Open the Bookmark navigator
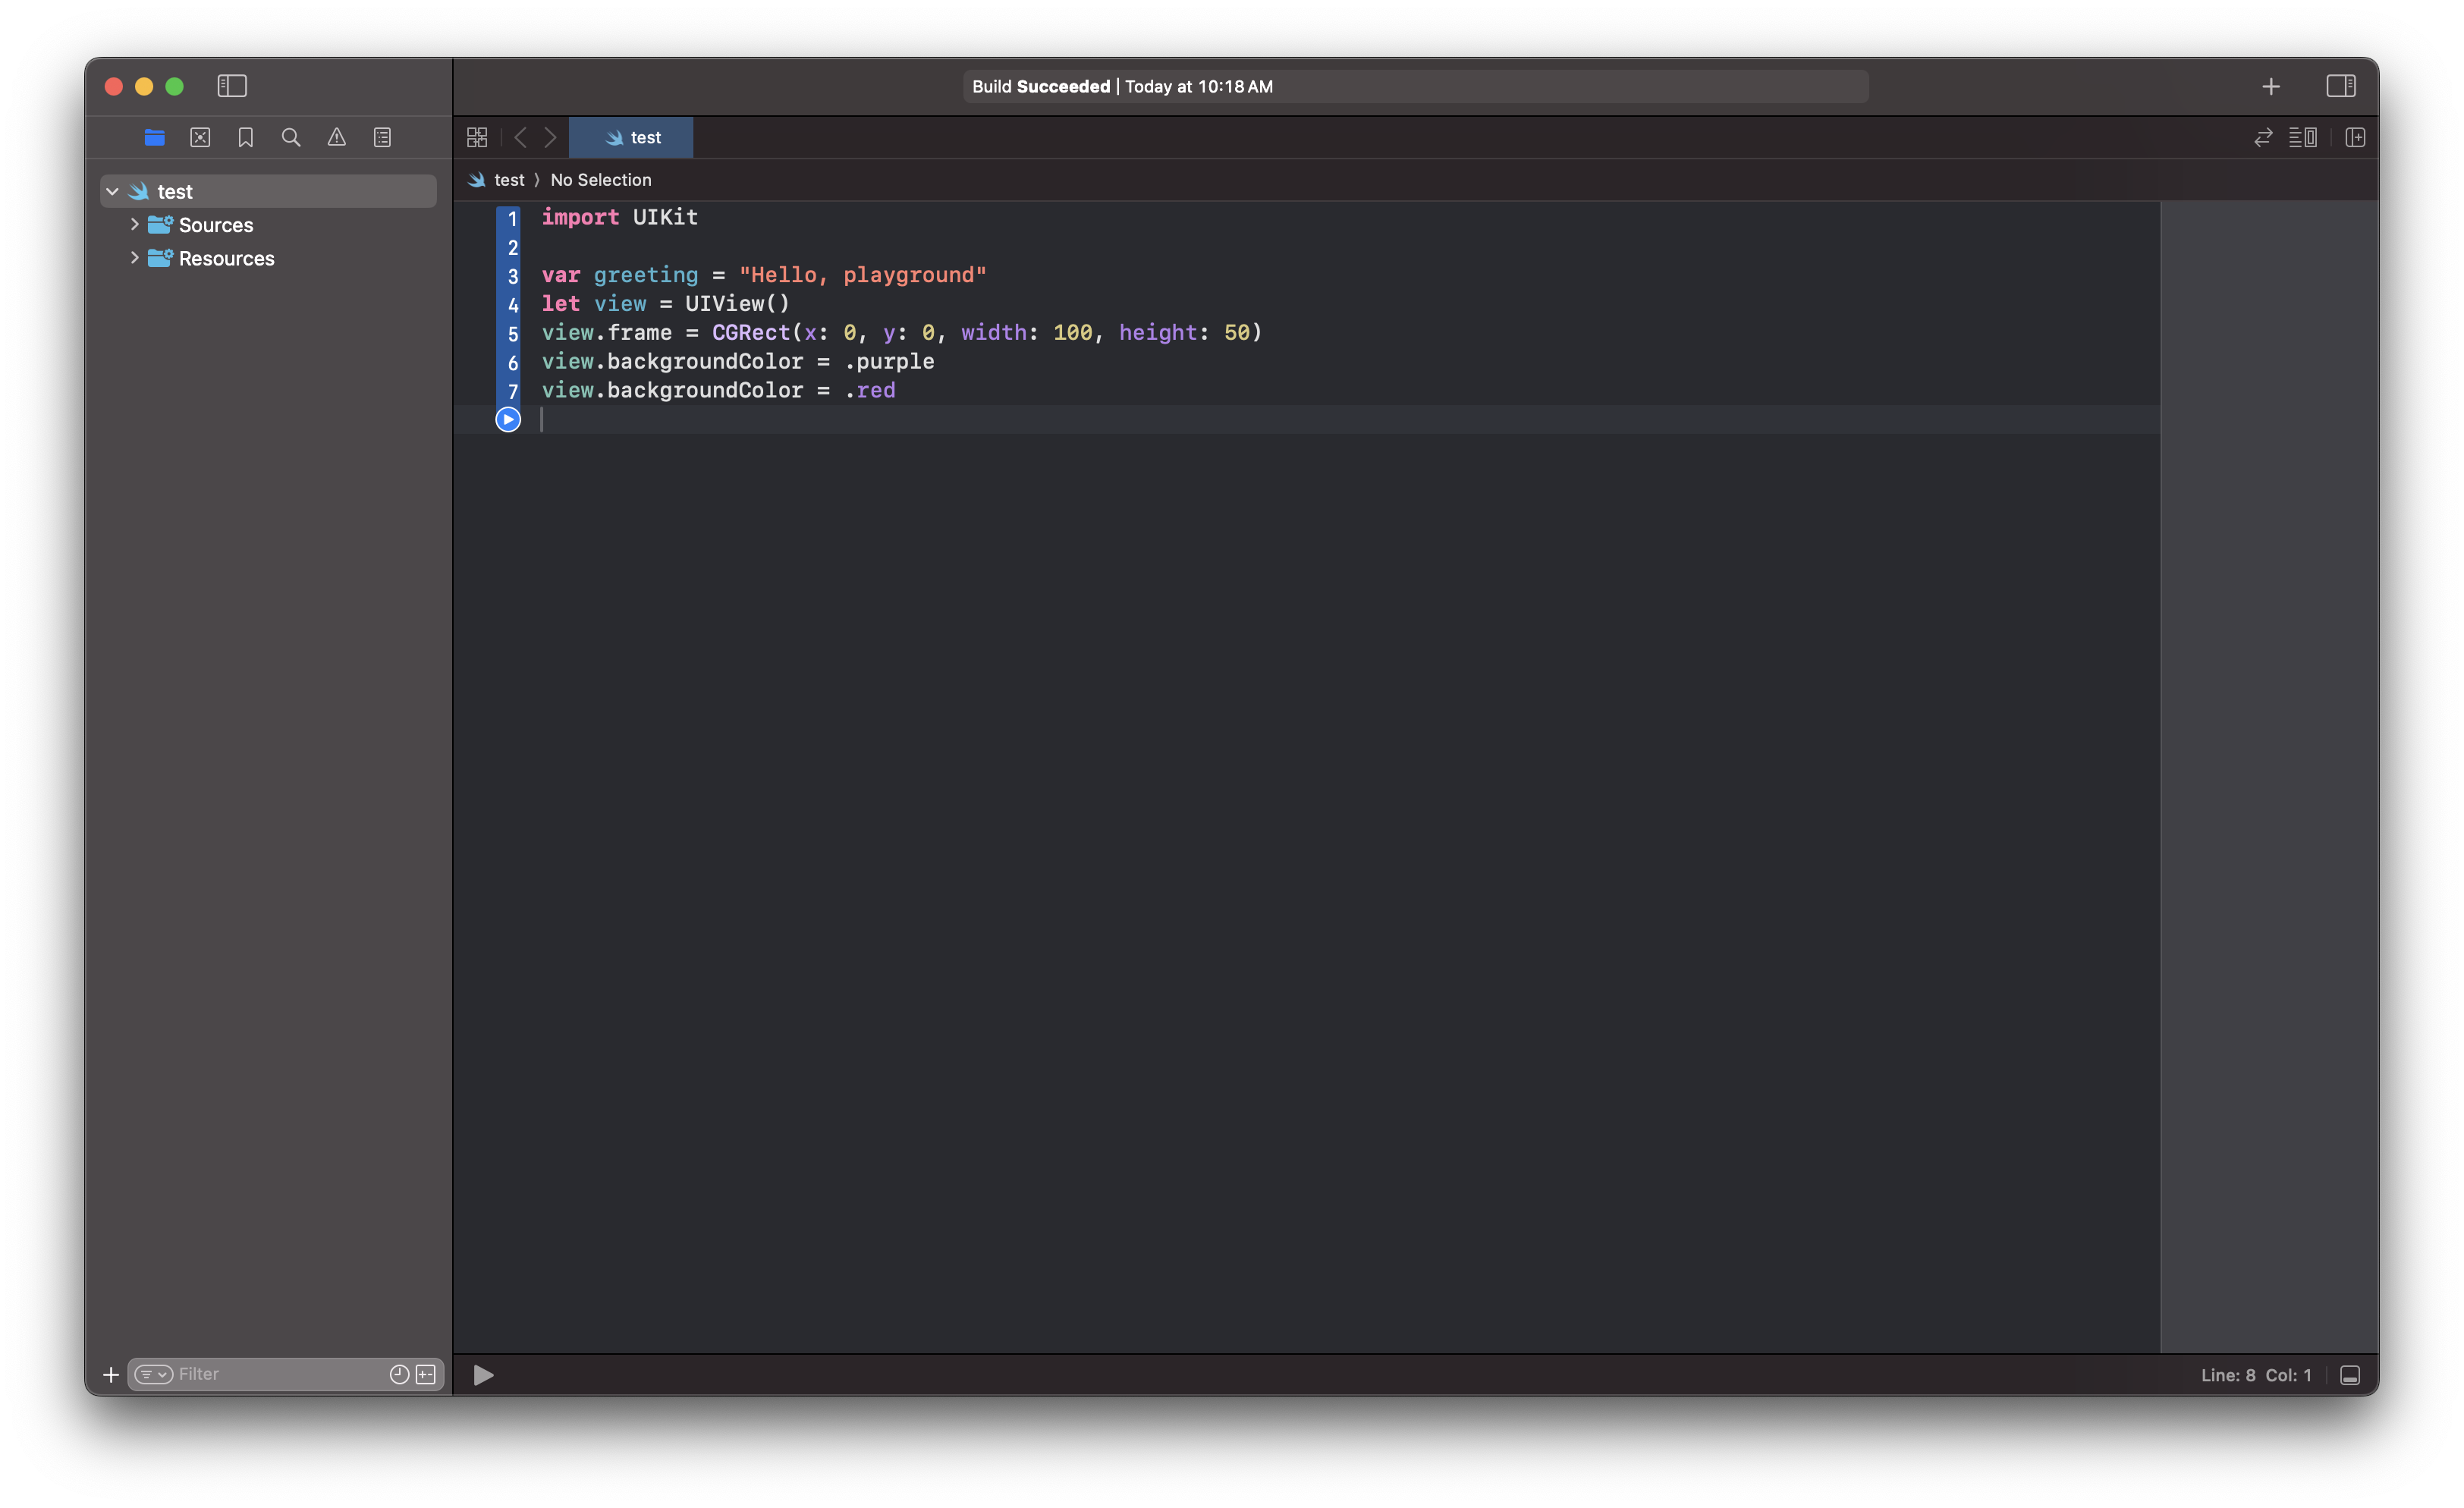2464x1508 pixels. 245,137
